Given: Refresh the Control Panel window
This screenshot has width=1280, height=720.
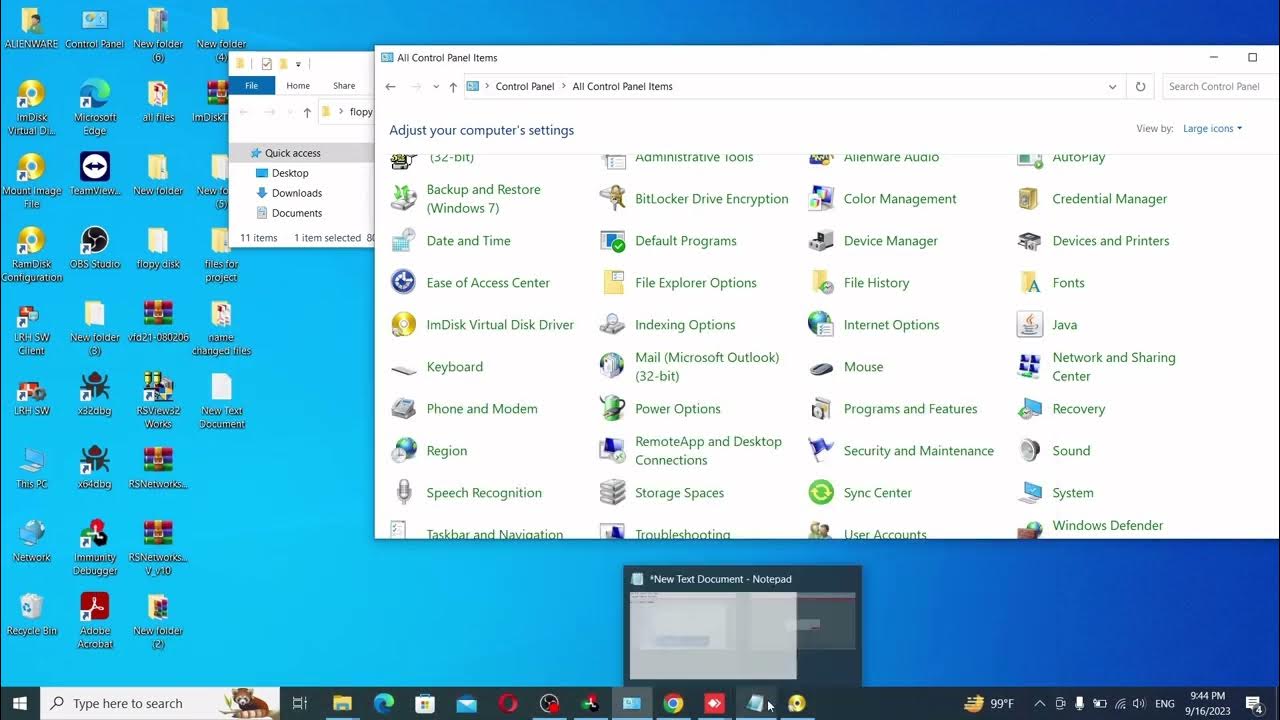Looking at the screenshot, I should (x=1140, y=87).
